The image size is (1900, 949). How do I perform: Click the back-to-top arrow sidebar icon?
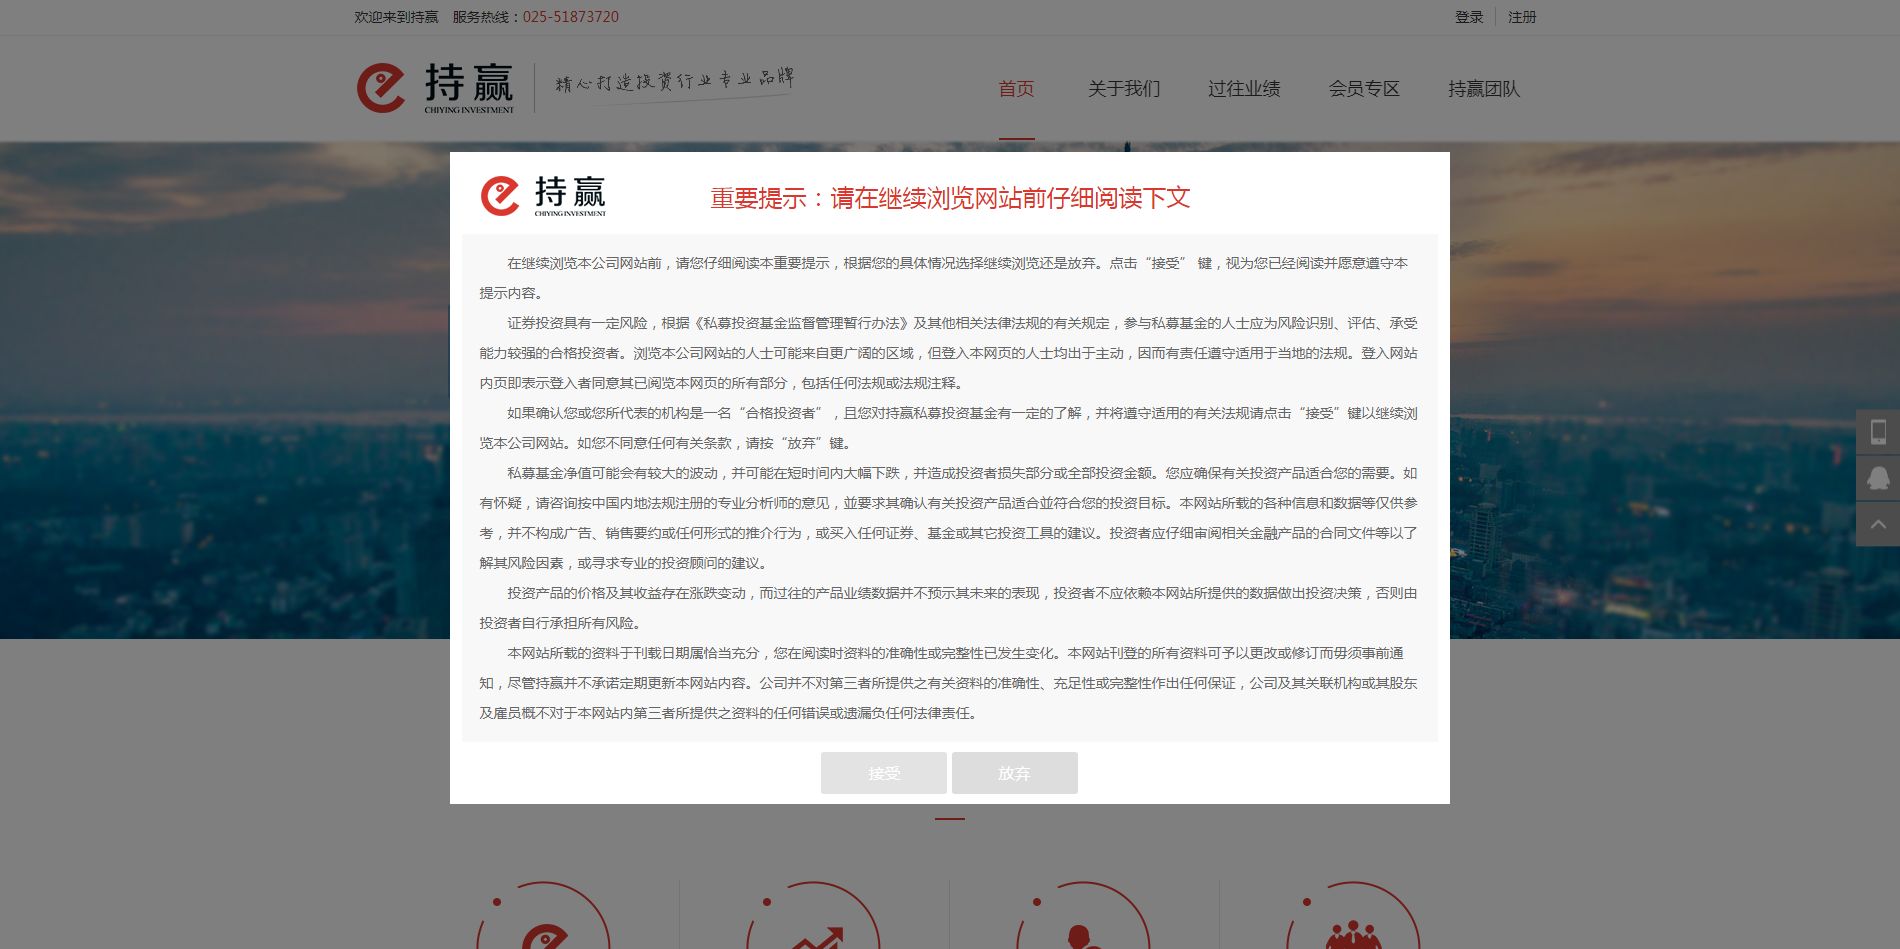pos(1878,524)
